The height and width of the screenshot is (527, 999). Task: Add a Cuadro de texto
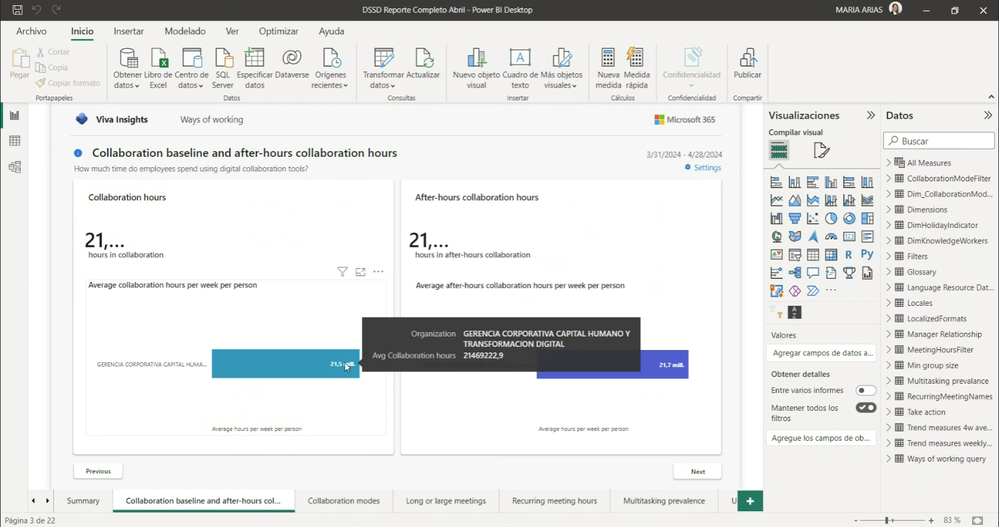(x=520, y=68)
